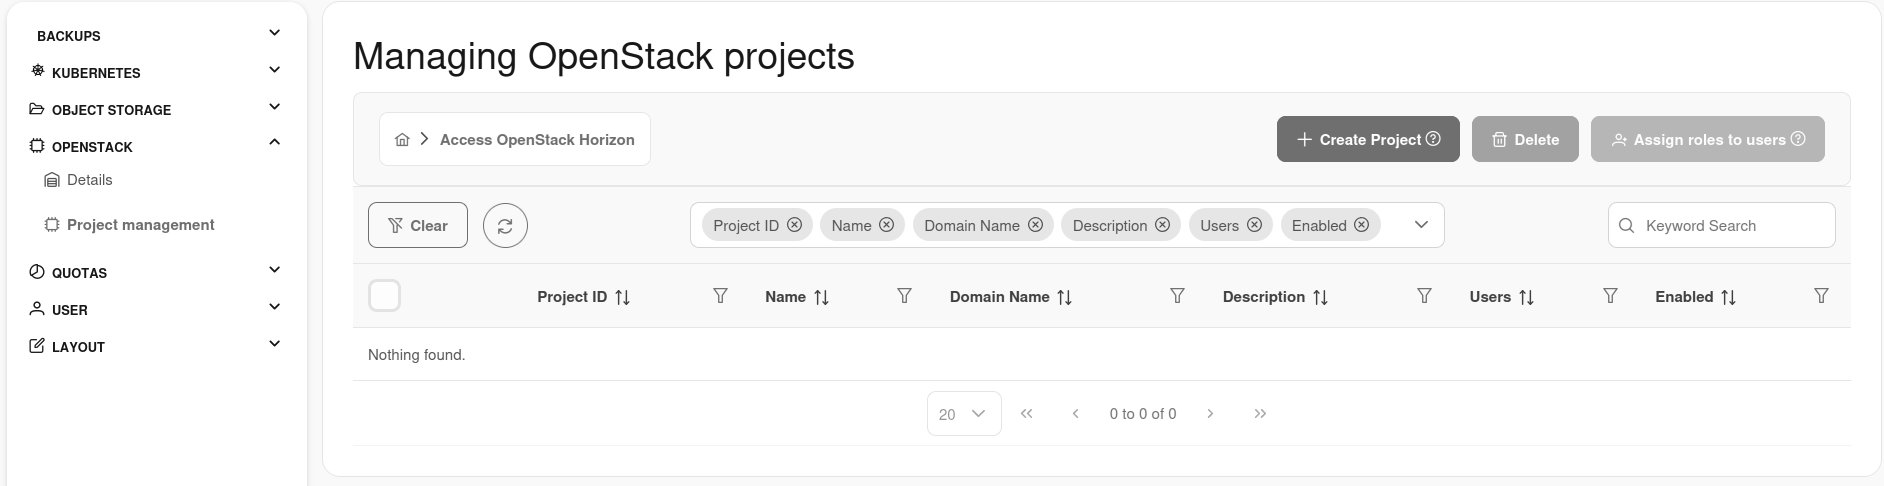Click the Clear filters button
Image resolution: width=1884 pixels, height=486 pixels.
[x=418, y=226]
